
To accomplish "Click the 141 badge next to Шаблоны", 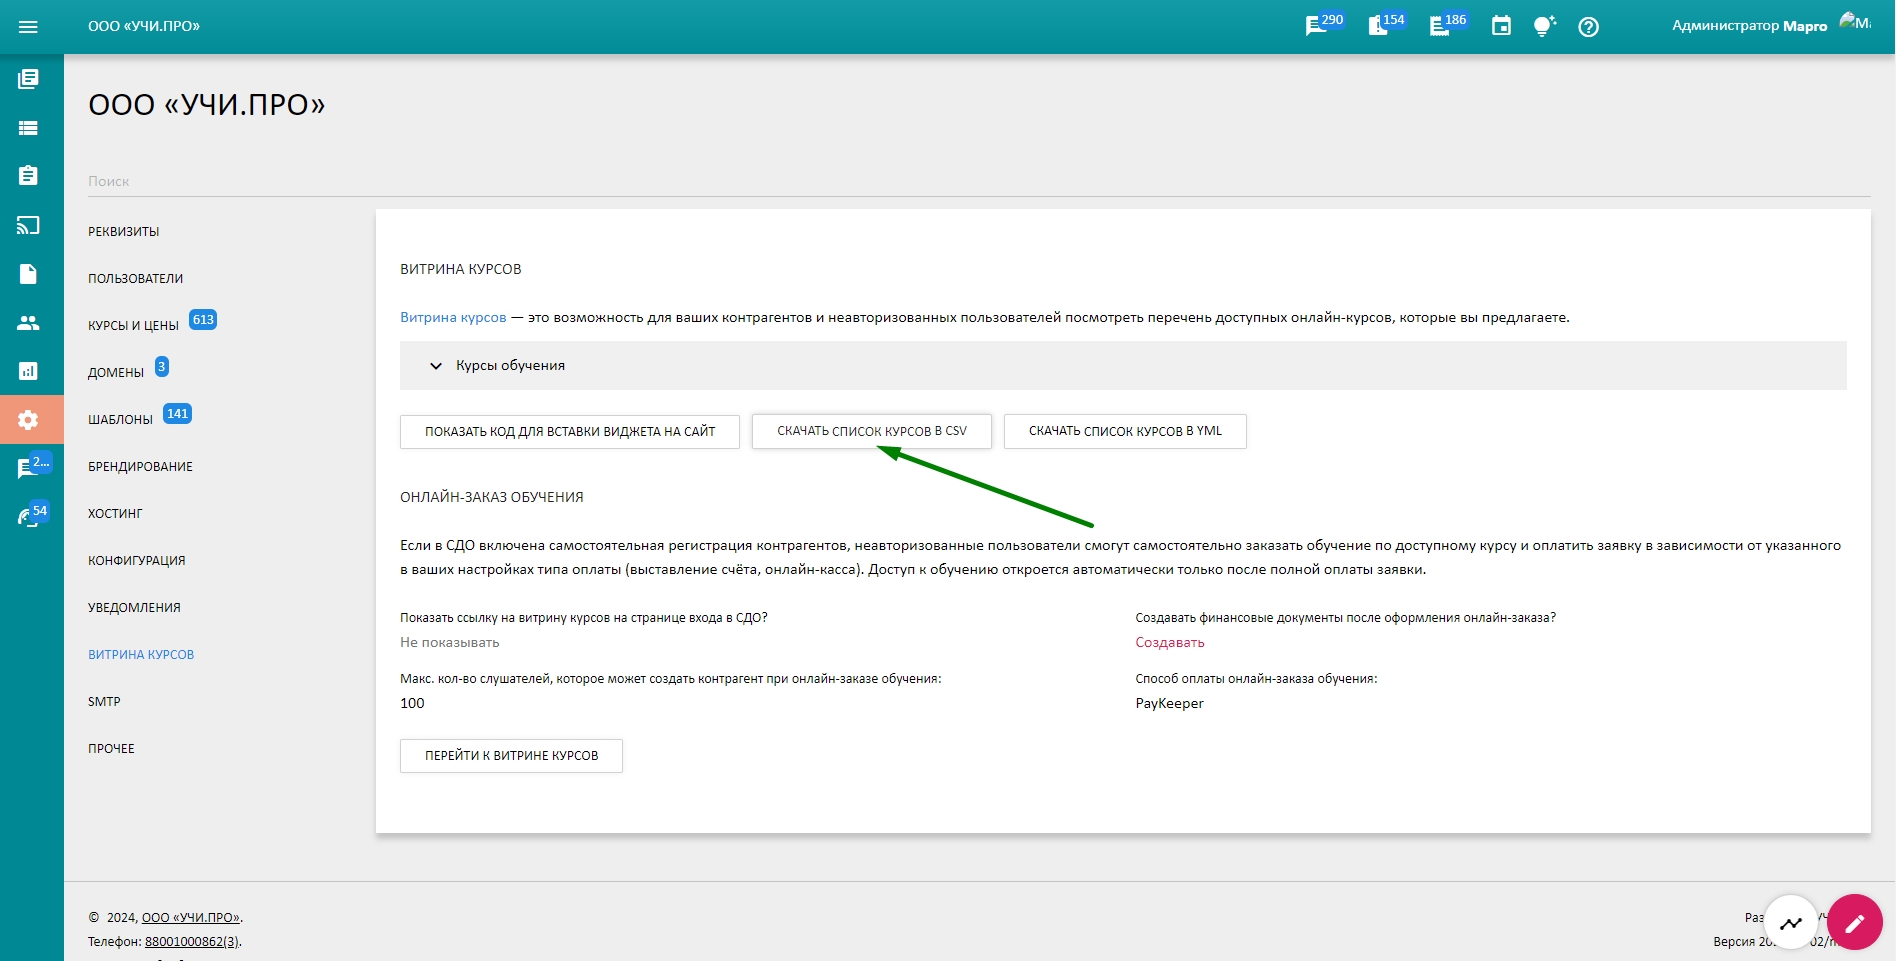I will 177,414.
